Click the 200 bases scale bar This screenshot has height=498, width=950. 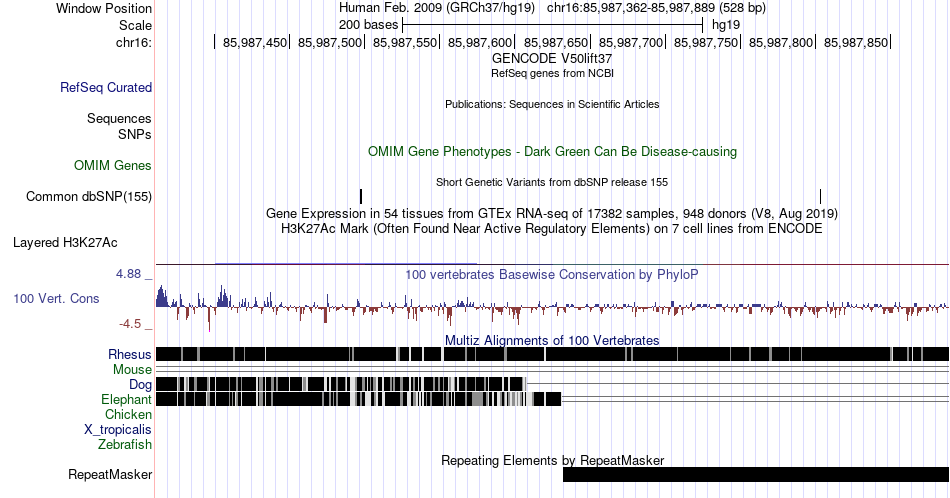pos(553,25)
